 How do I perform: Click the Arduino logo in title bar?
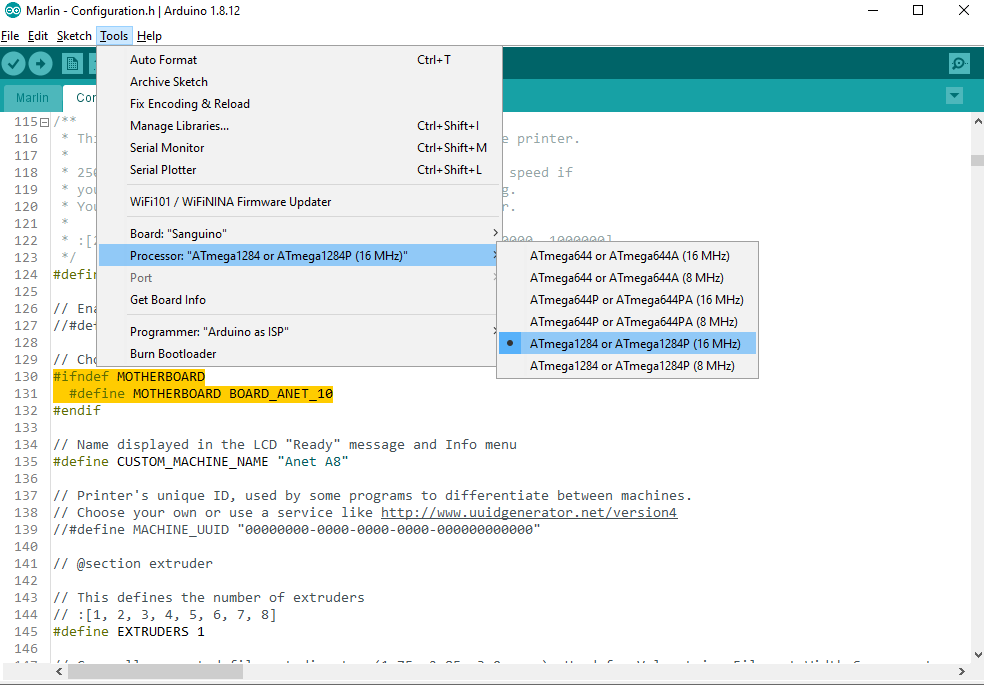coord(12,11)
